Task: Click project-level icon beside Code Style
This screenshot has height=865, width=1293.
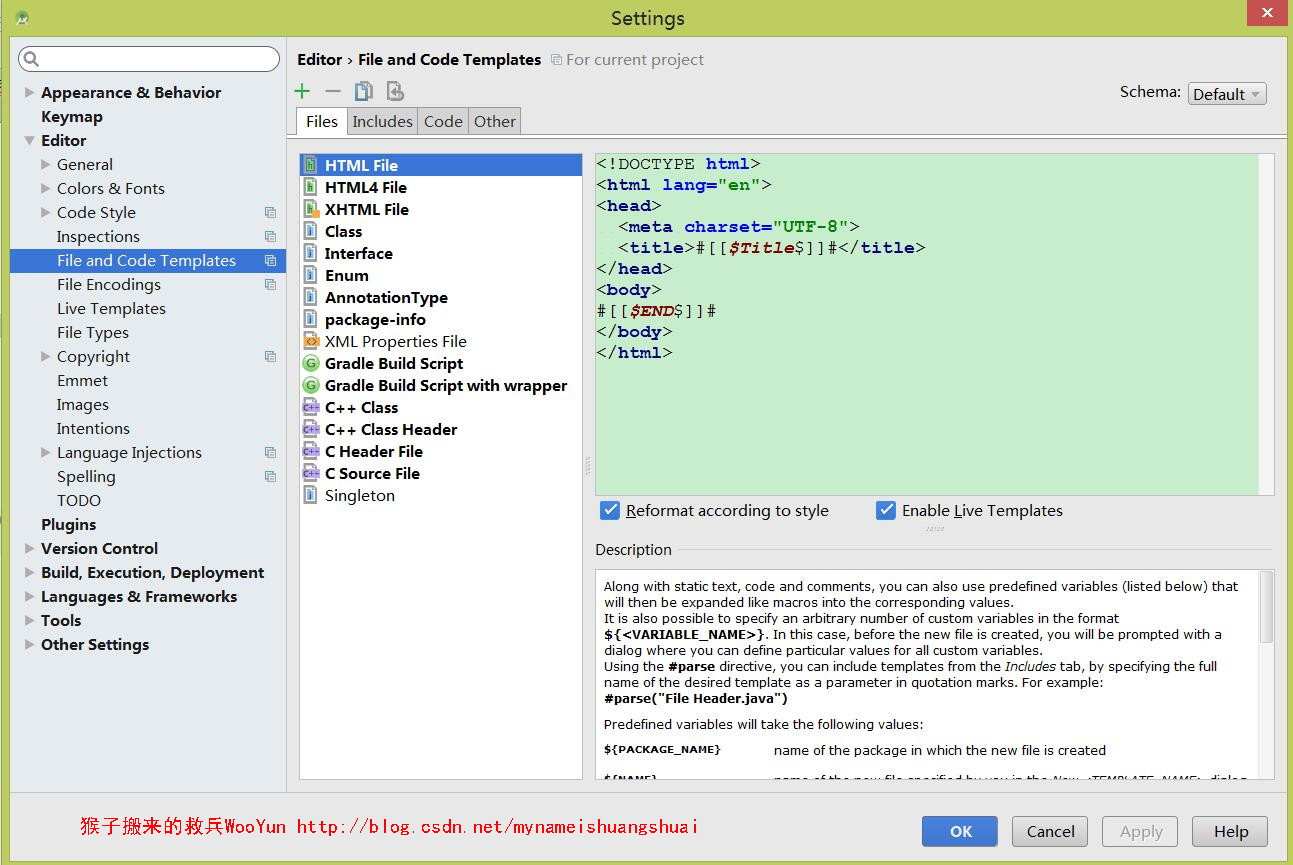Action: pos(270,213)
